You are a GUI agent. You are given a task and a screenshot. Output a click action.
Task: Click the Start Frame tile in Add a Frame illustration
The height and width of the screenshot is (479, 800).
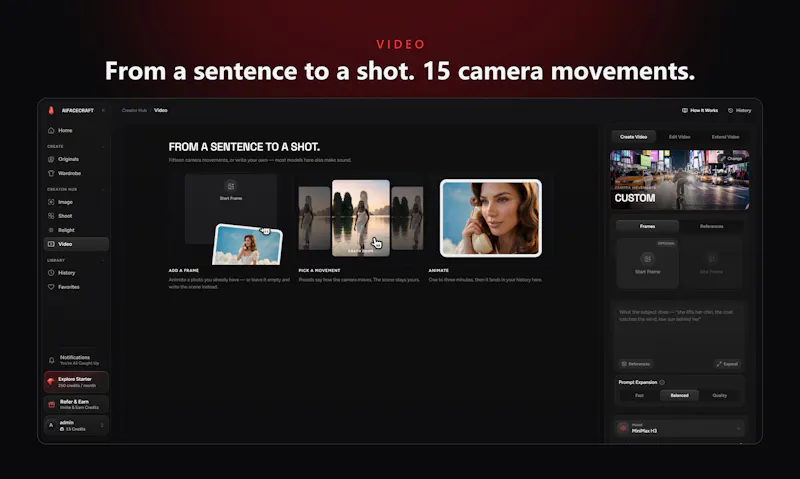tap(231, 209)
